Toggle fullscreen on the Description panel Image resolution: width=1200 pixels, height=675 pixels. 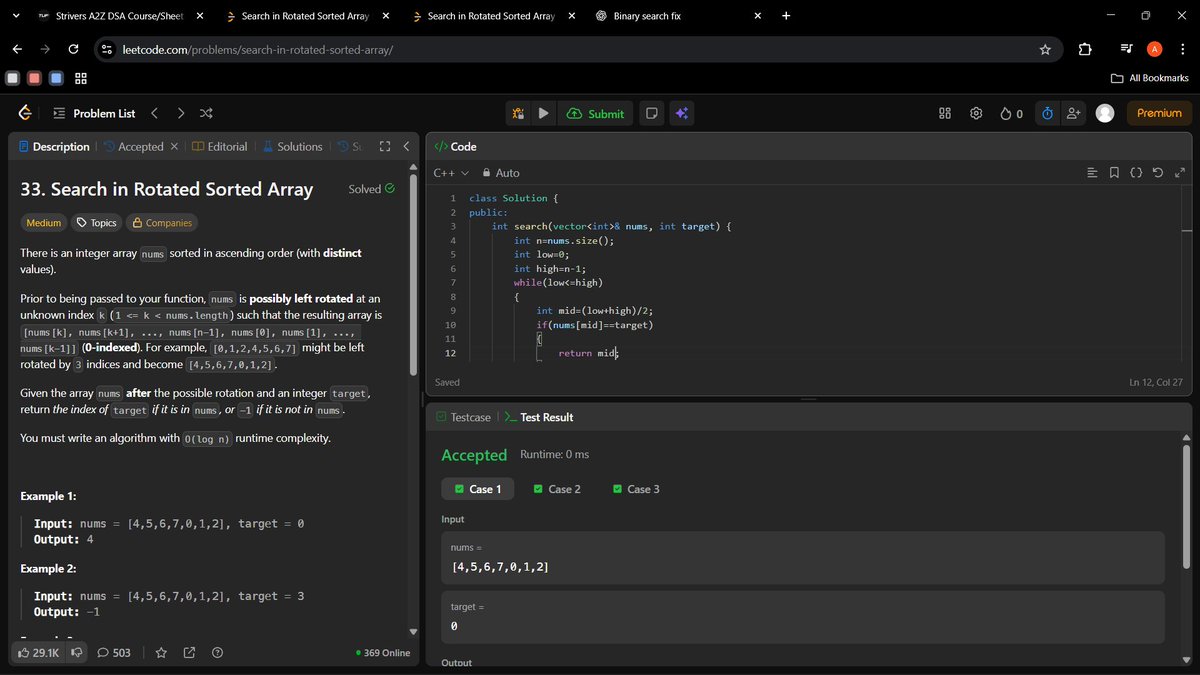tap(384, 146)
